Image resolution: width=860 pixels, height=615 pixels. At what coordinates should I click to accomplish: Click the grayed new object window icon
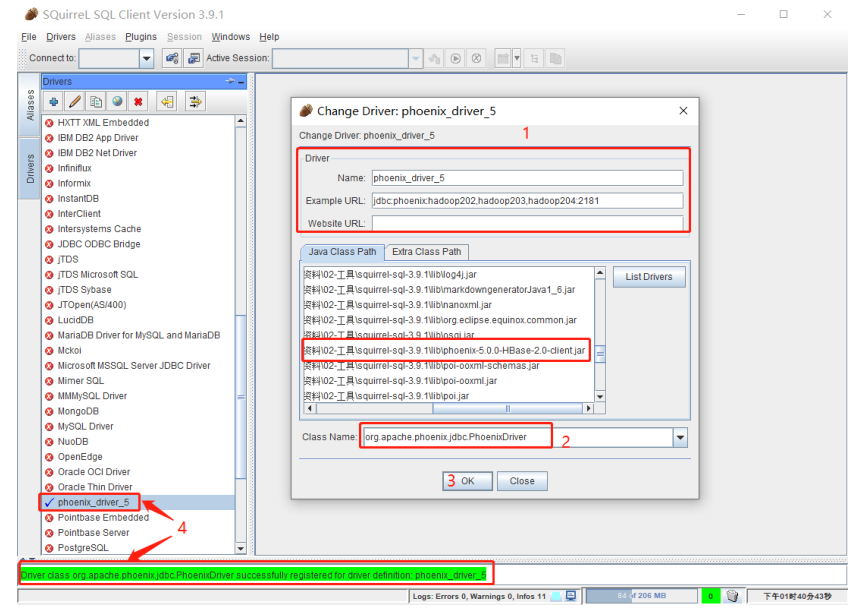pos(502,58)
